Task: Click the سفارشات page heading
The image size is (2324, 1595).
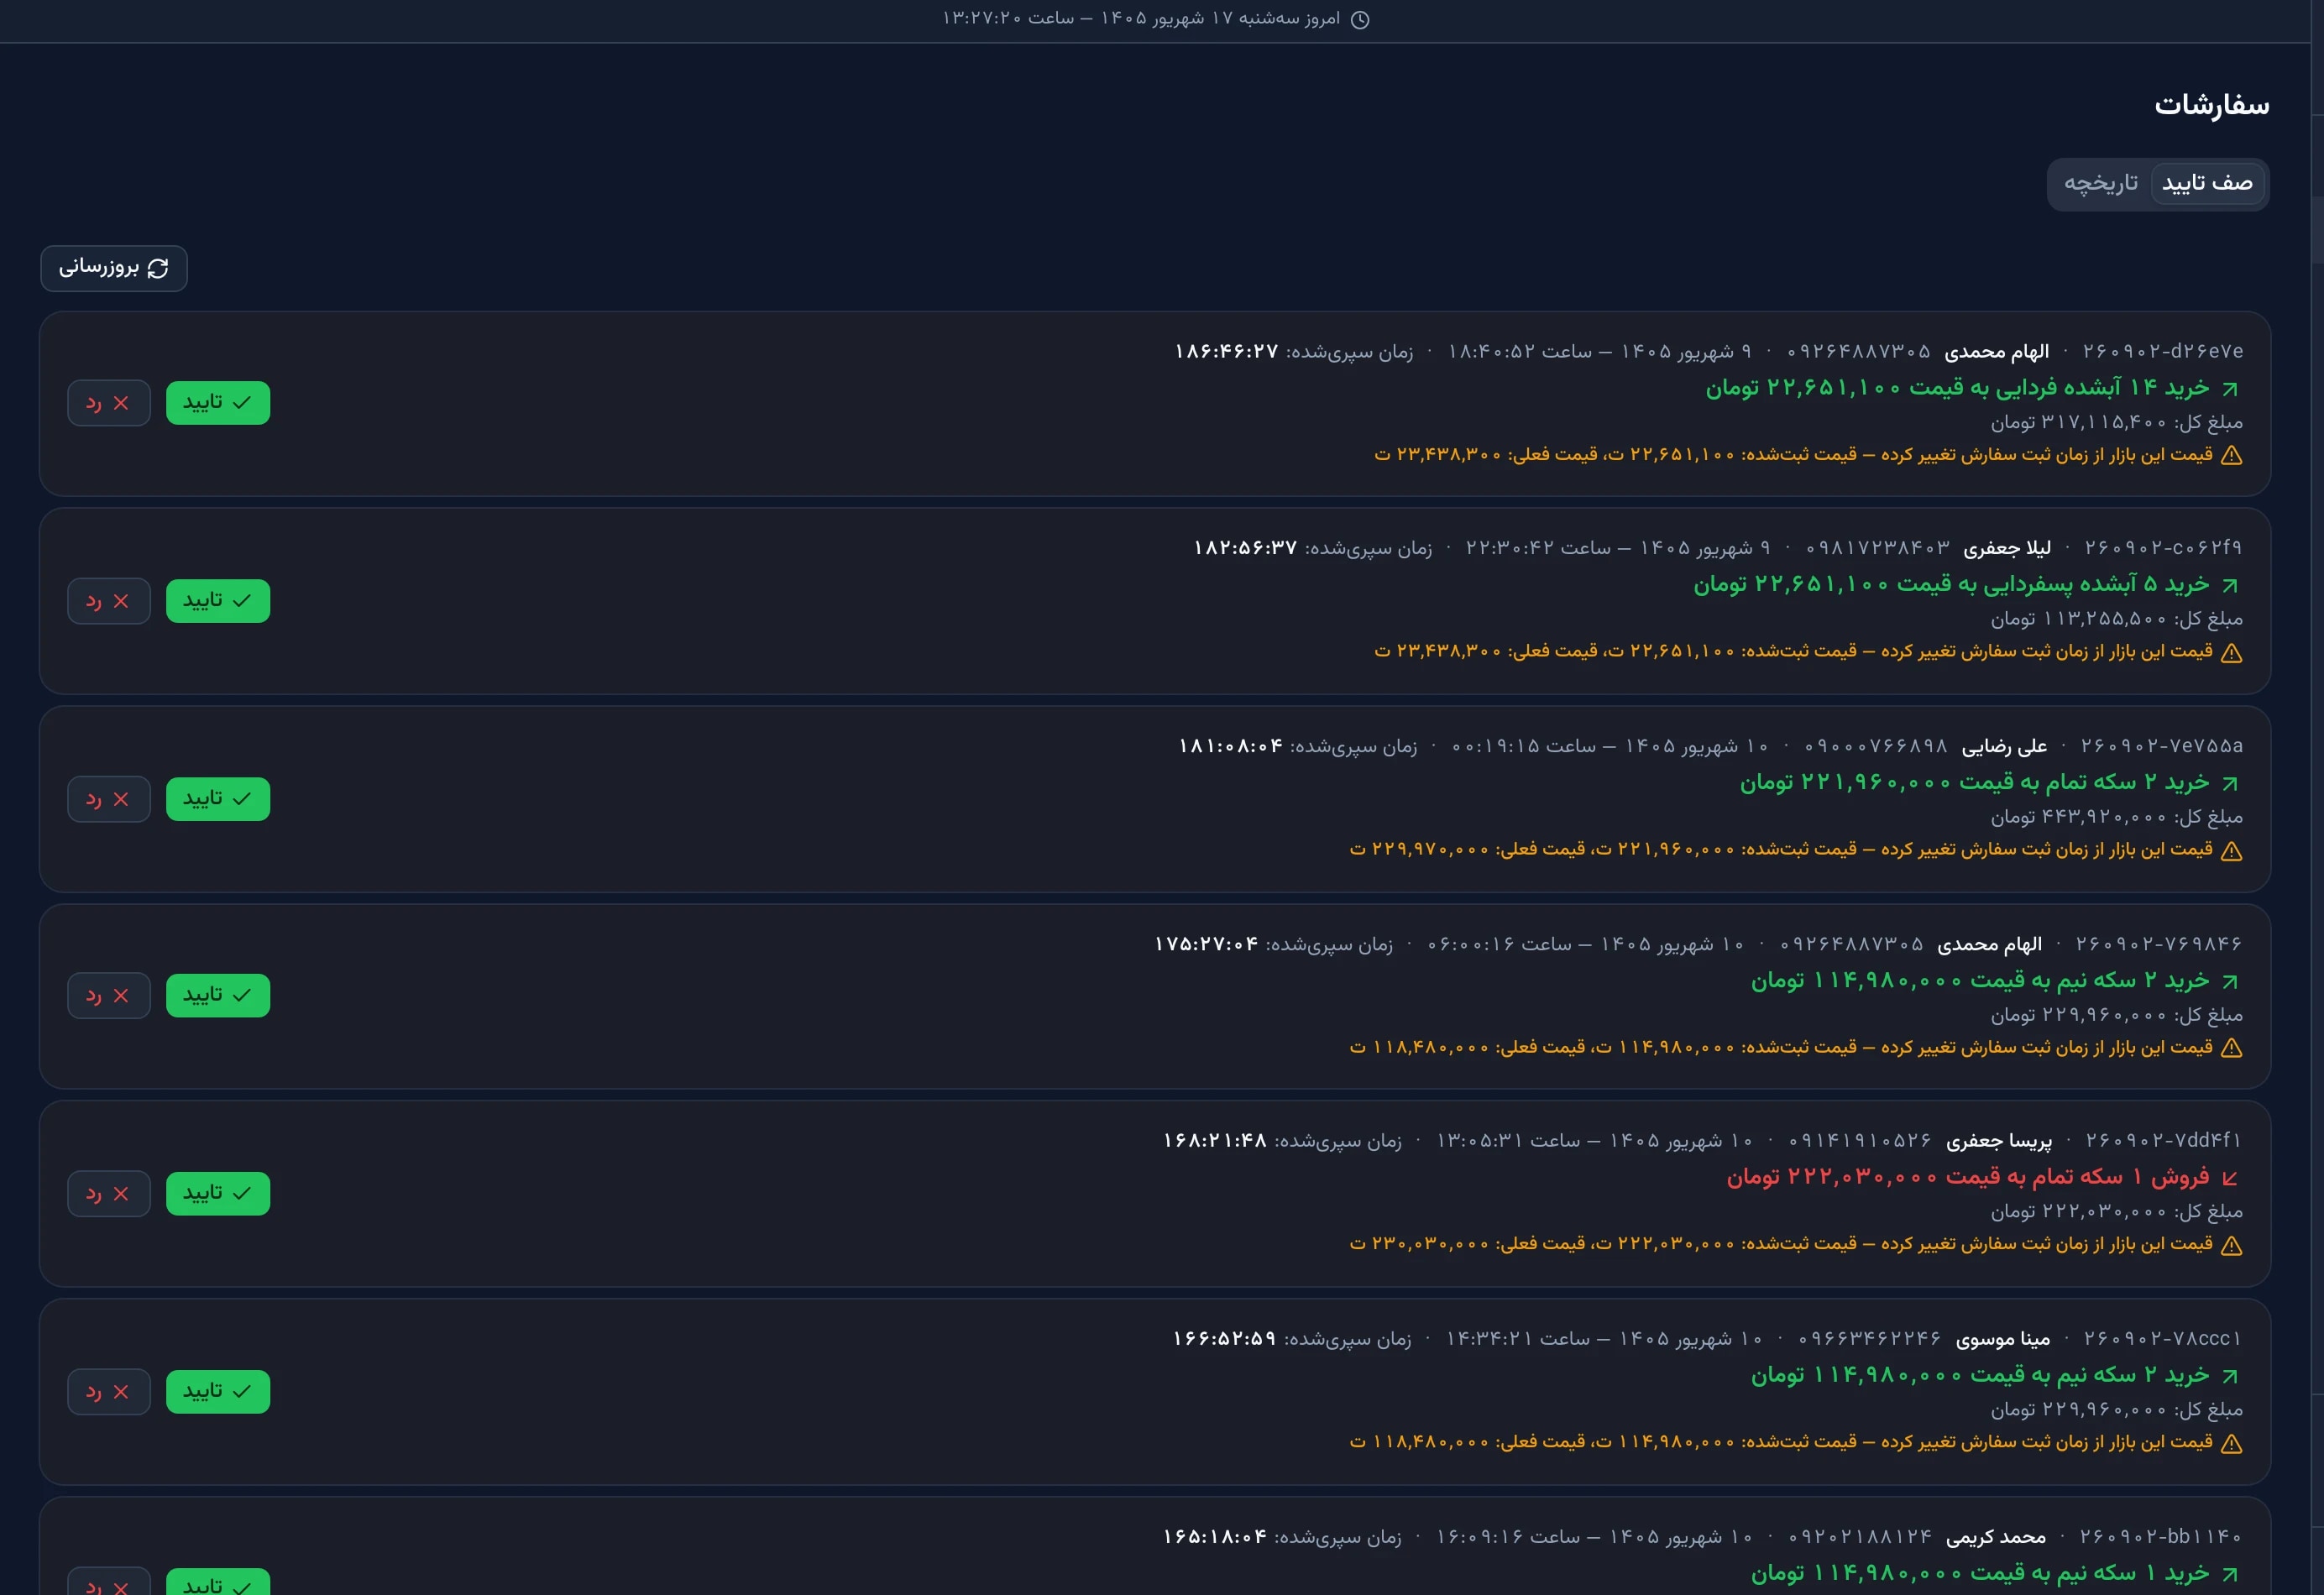Action: (x=2211, y=105)
